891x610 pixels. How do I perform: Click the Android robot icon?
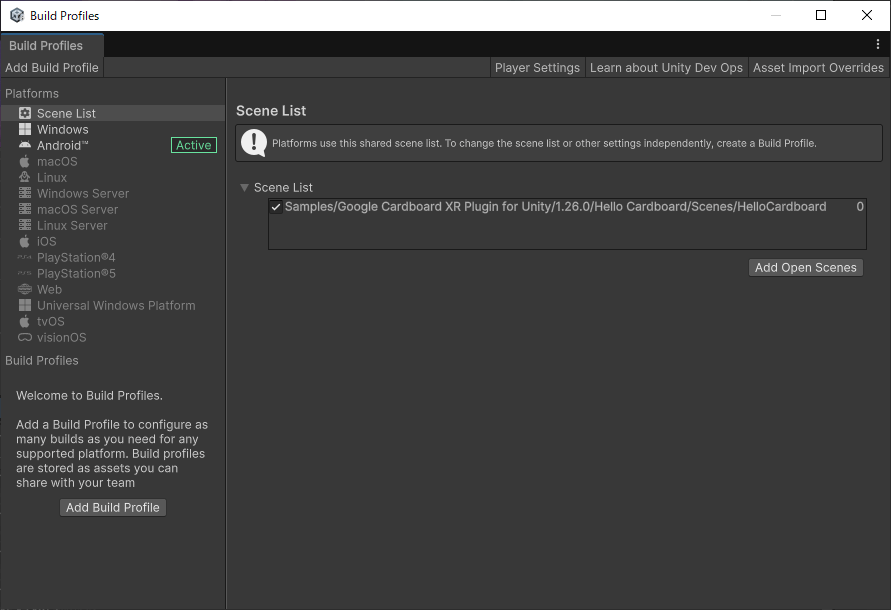point(25,145)
